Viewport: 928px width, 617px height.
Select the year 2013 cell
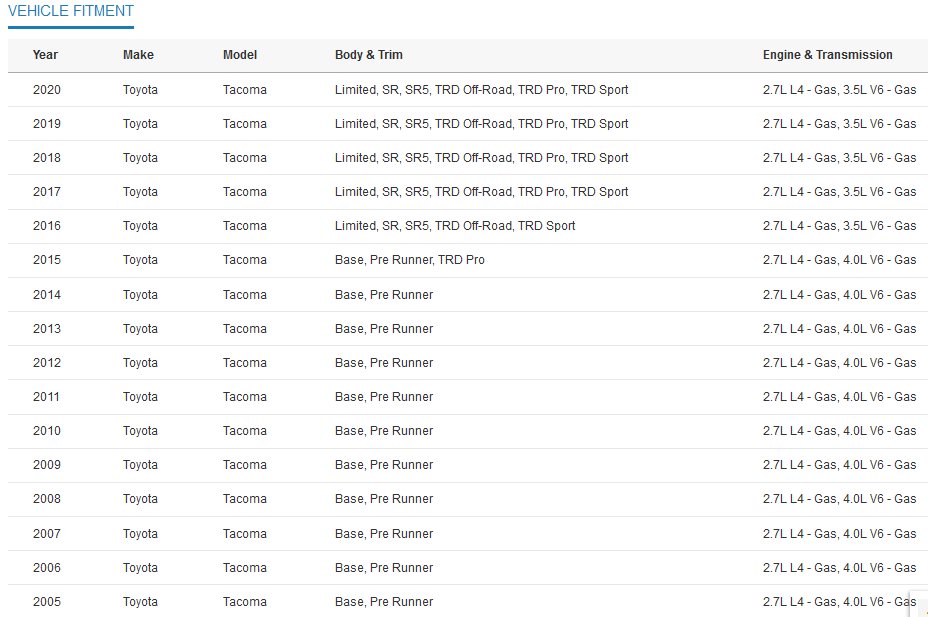(47, 329)
